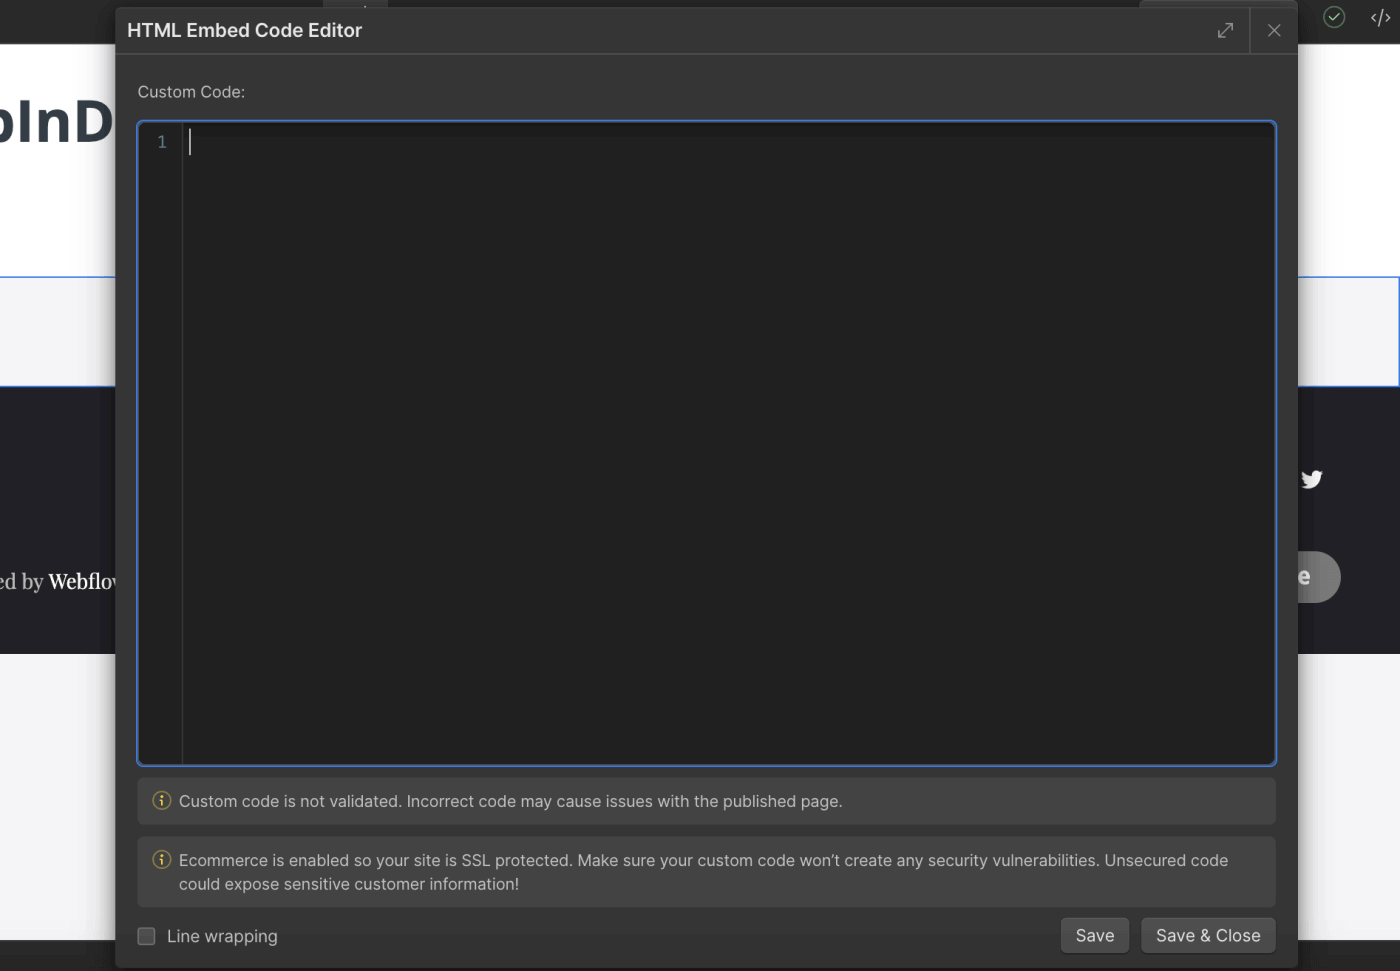
Task: Click the info icon beside the Ecommerce SSL warning
Action: pos(161,860)
